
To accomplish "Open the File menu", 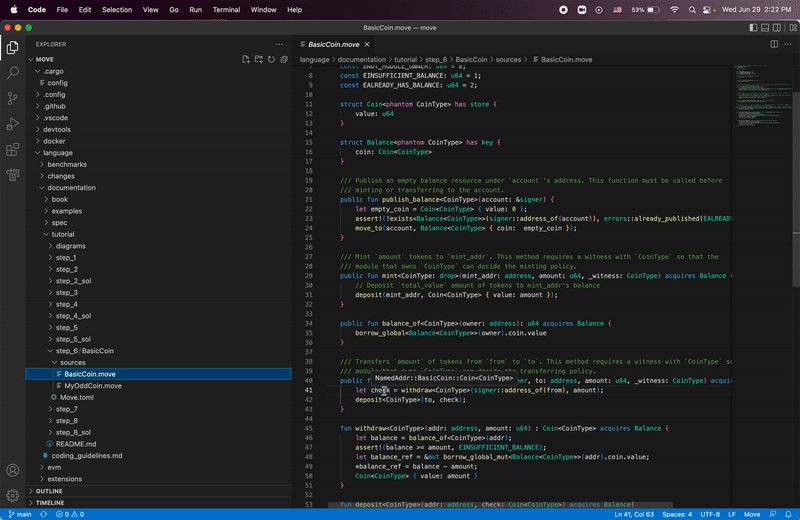I will tap(62, 10).
